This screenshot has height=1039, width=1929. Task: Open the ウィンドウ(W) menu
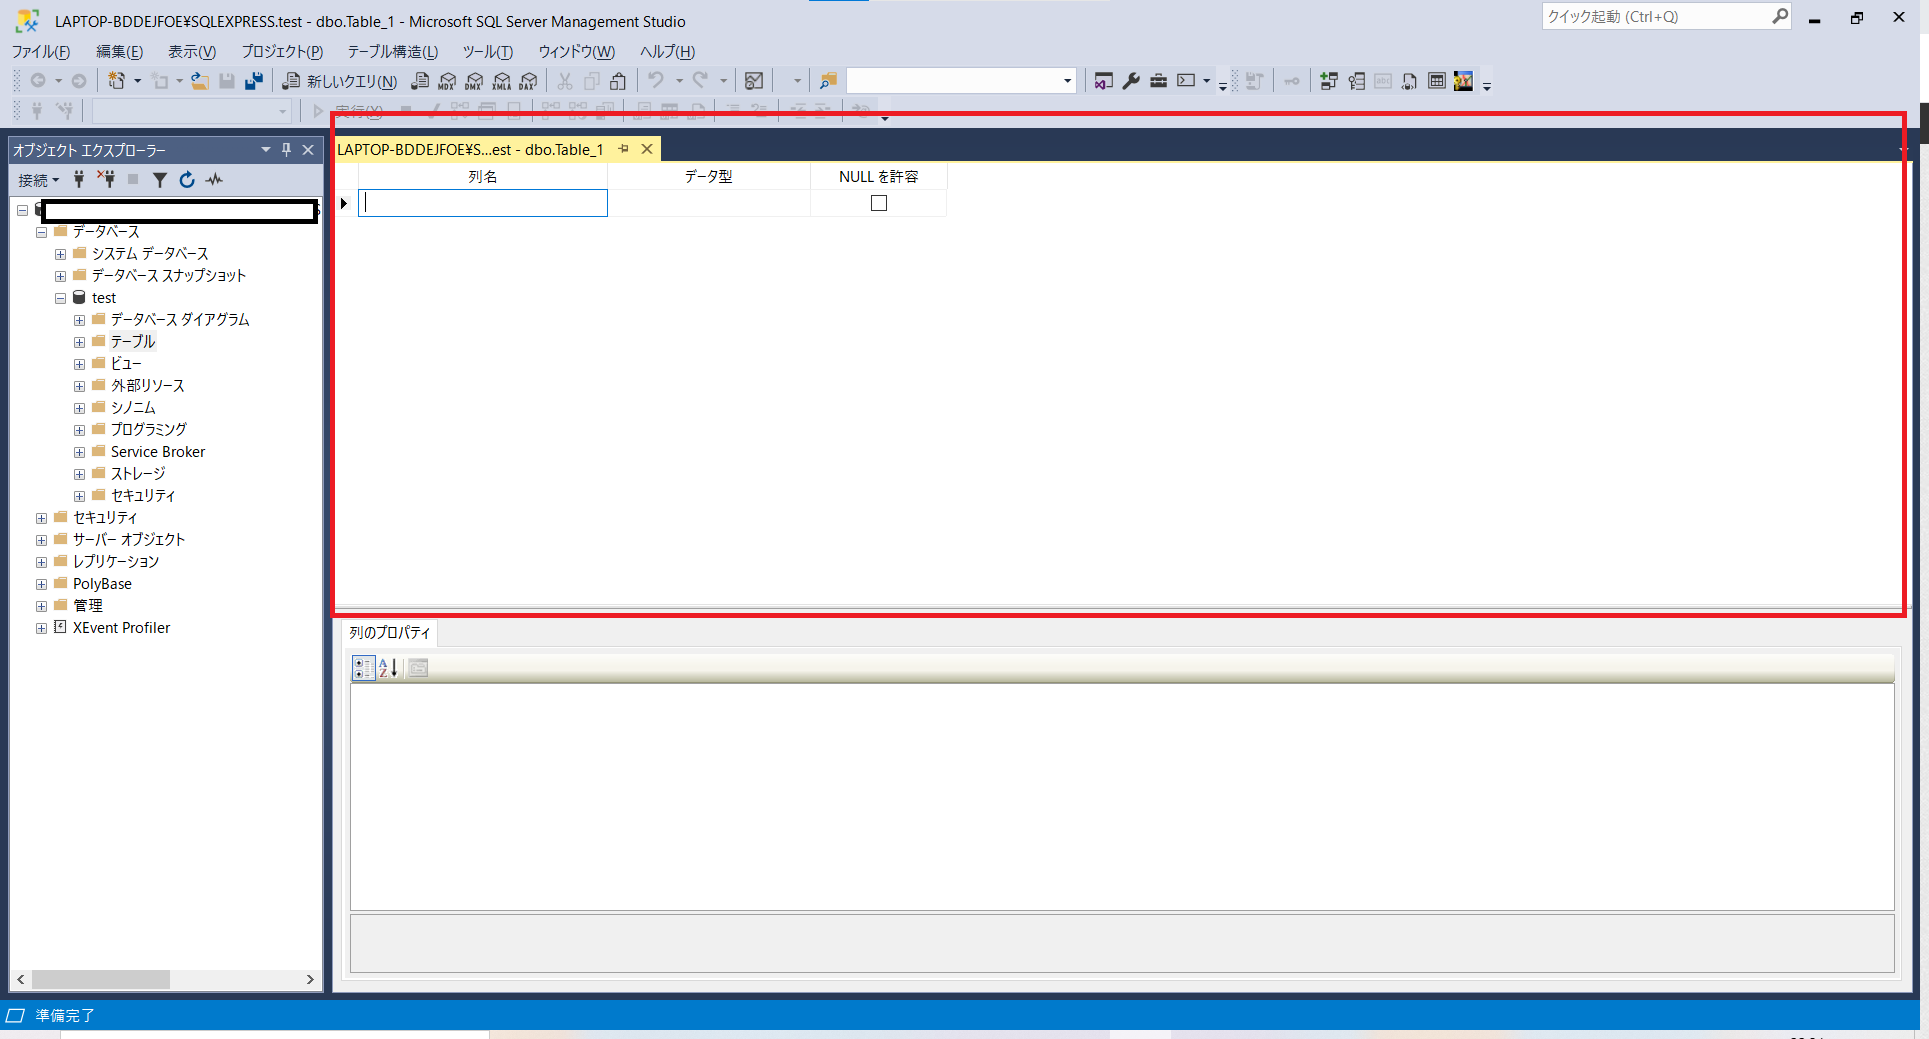[577, 52]
